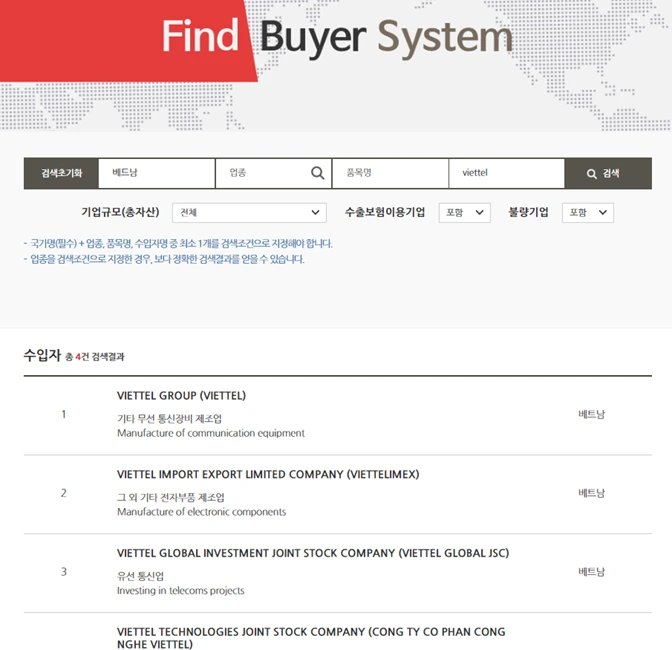Viewport: 672px width, 650px height.
Task: Click the country input showing 베트남
Action: click(x=156, y=173)
